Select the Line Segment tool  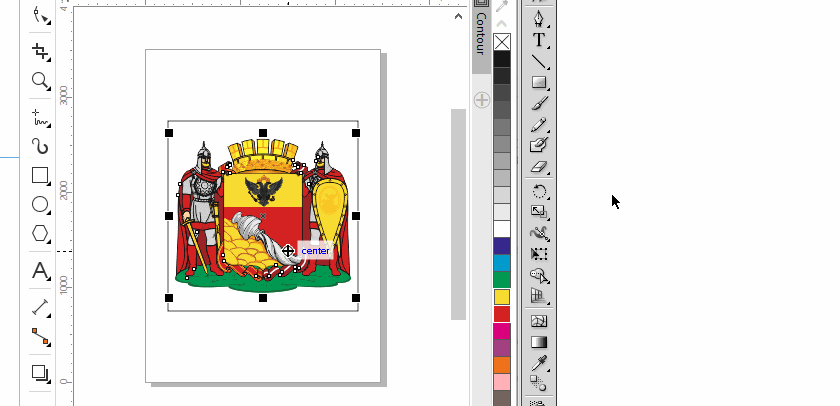coord(539,62)
